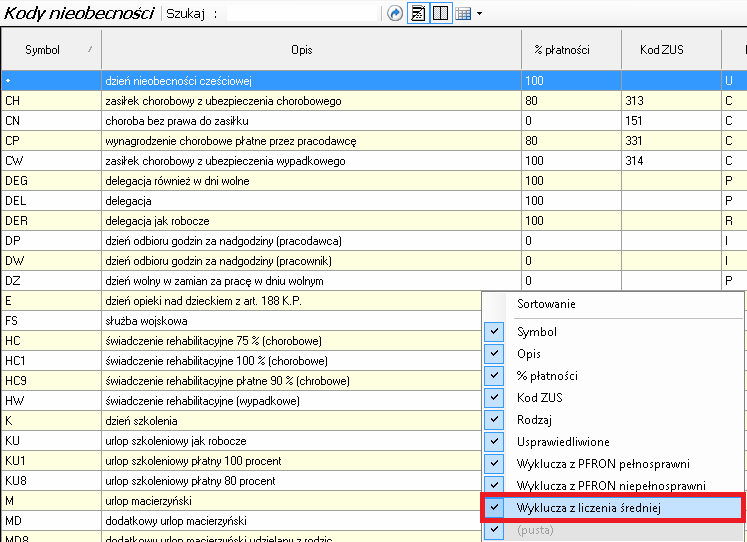Click payment value 80 in CH row
This screenshot has height=542, width=747.
[x=571, y=100]
